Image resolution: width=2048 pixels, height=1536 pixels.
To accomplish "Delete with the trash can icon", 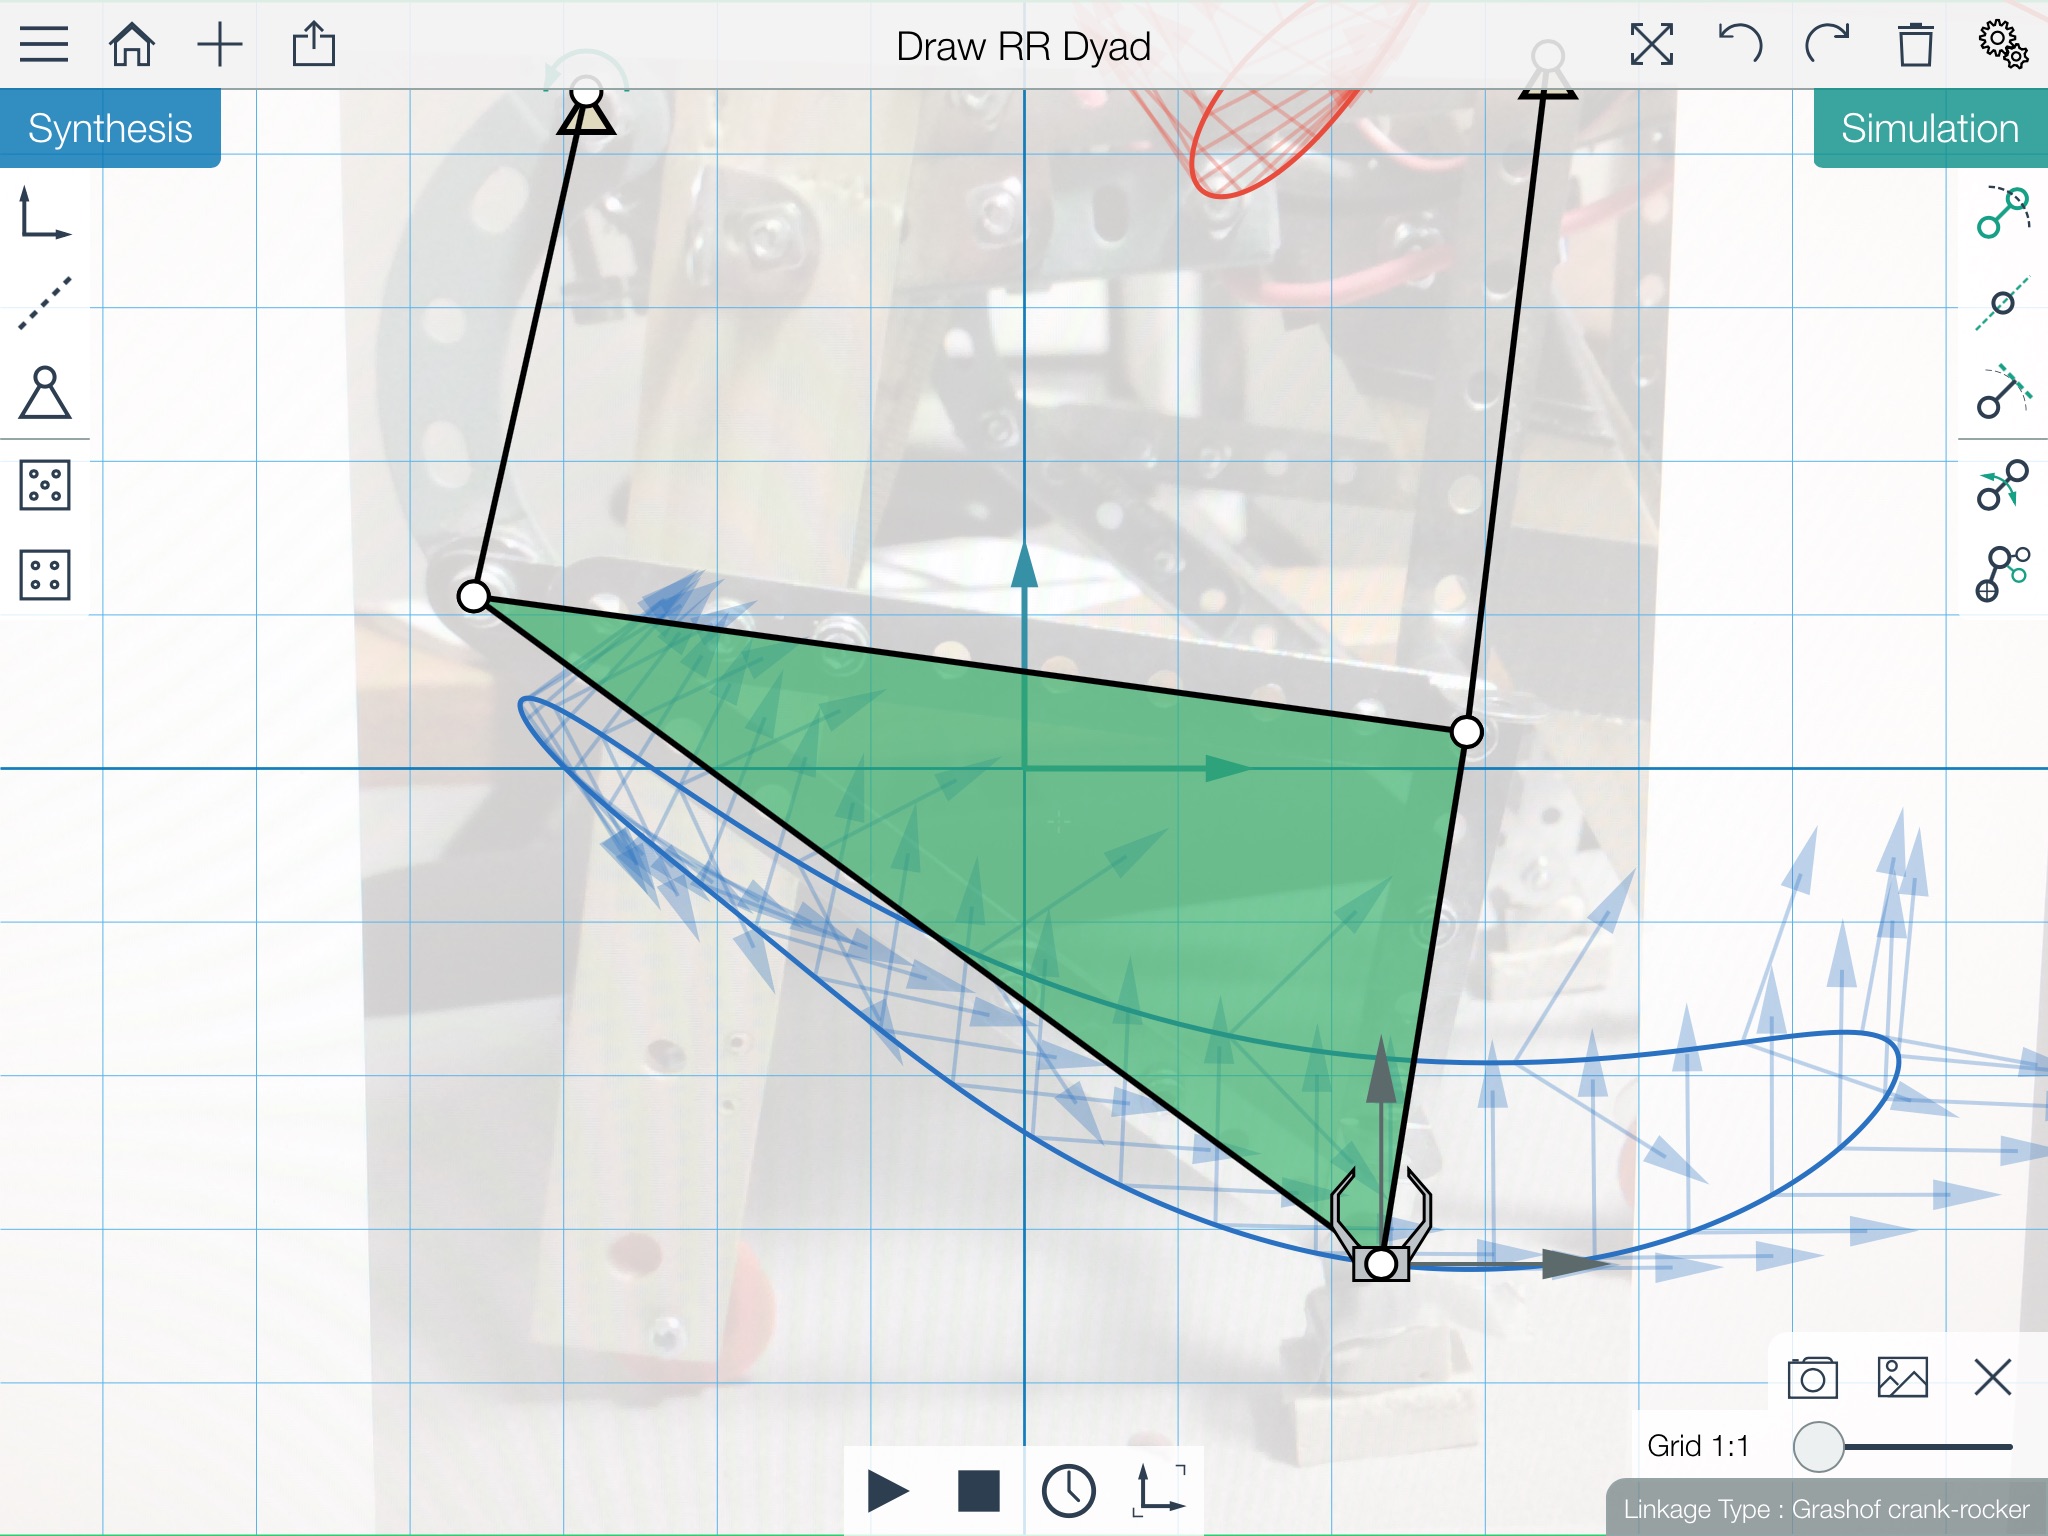I will click(1915, 45).
